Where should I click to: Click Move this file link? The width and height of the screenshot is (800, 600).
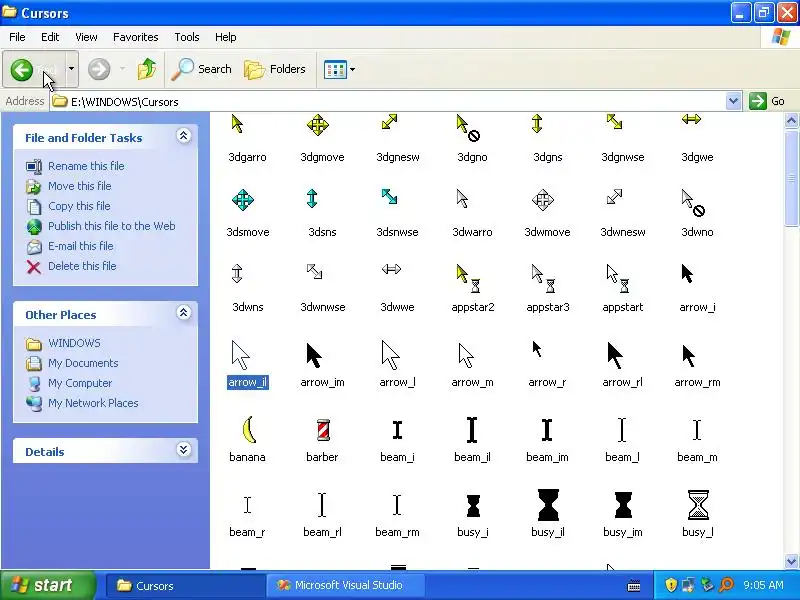(80, 186)
